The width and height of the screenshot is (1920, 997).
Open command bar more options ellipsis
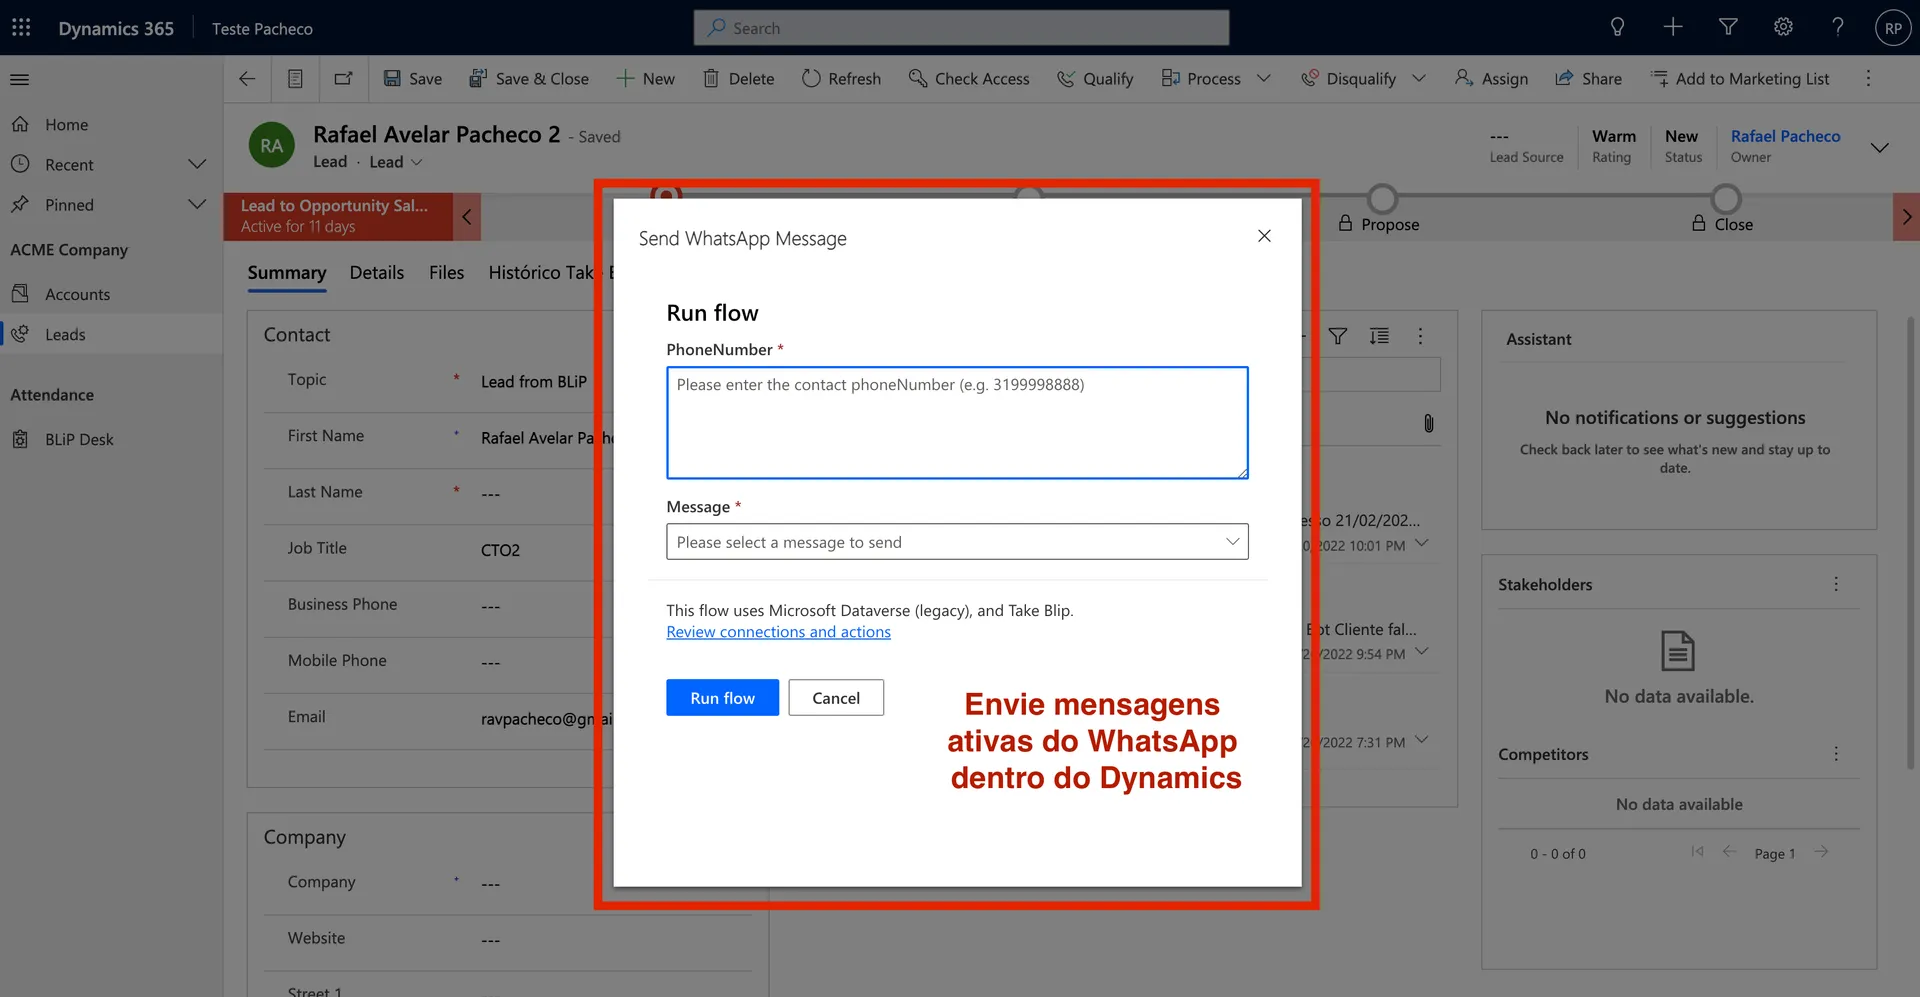point(1868,79)
